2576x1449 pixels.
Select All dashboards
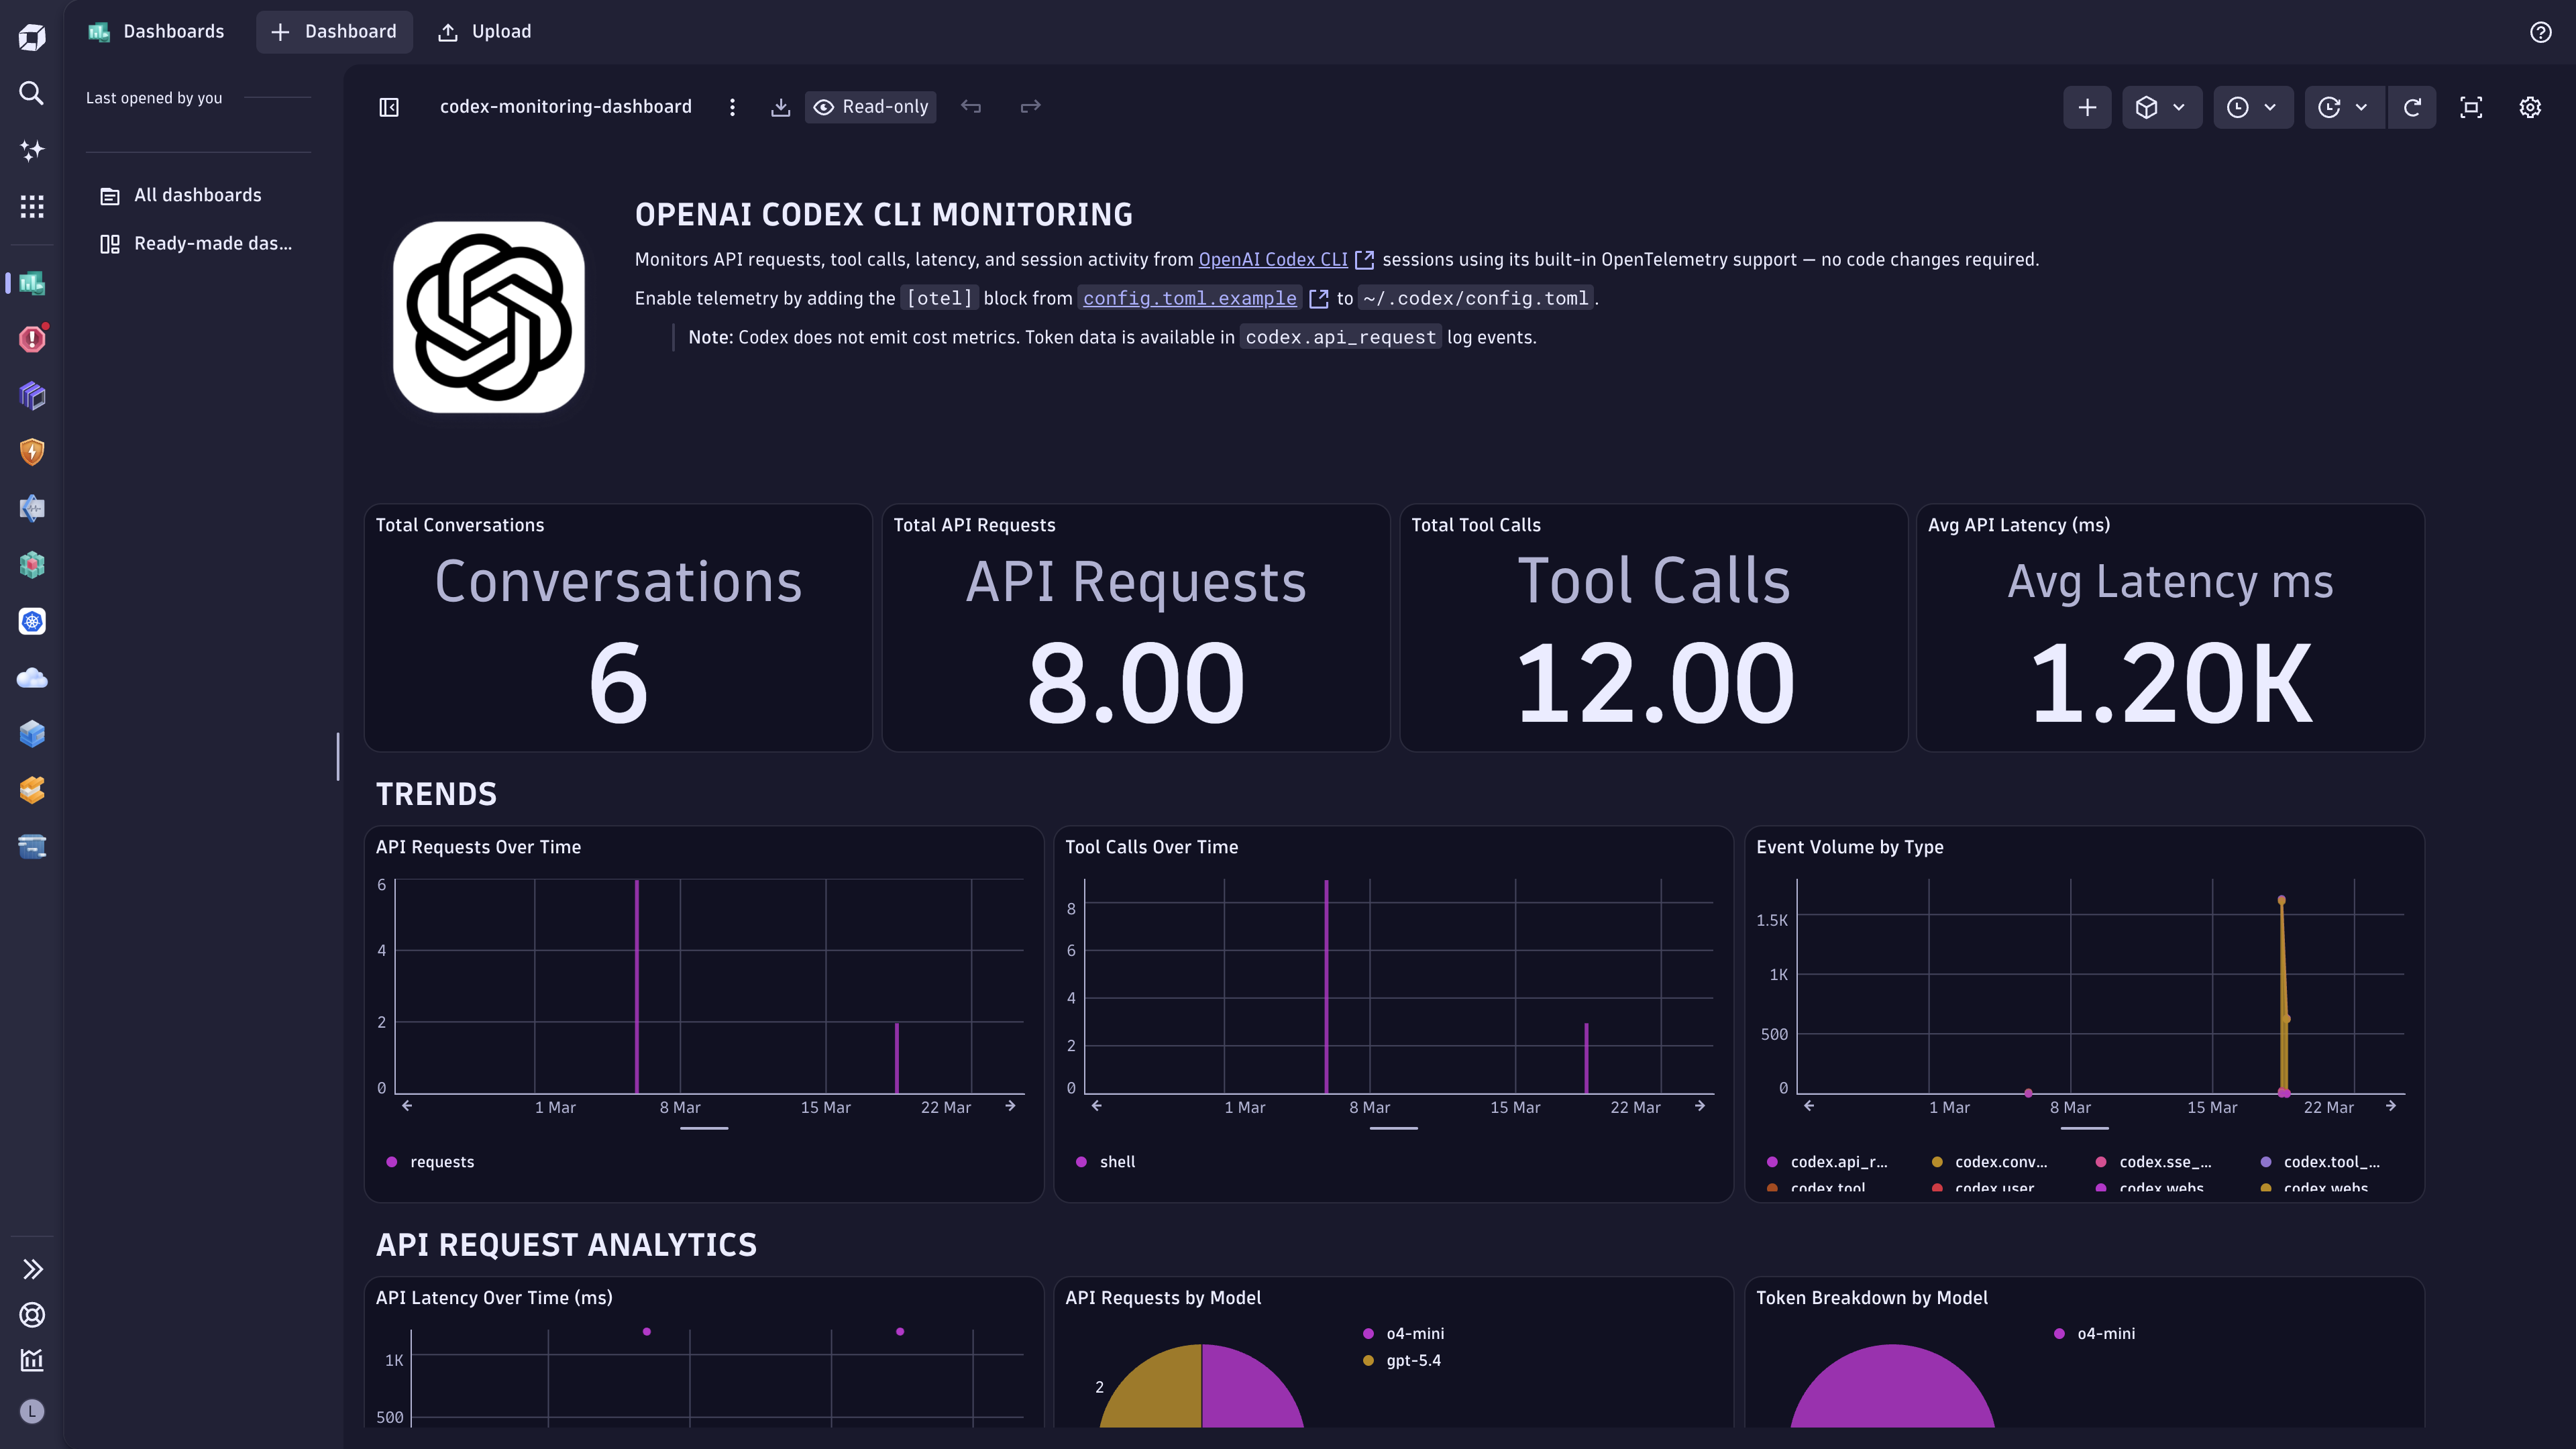(x=198, y=195)
